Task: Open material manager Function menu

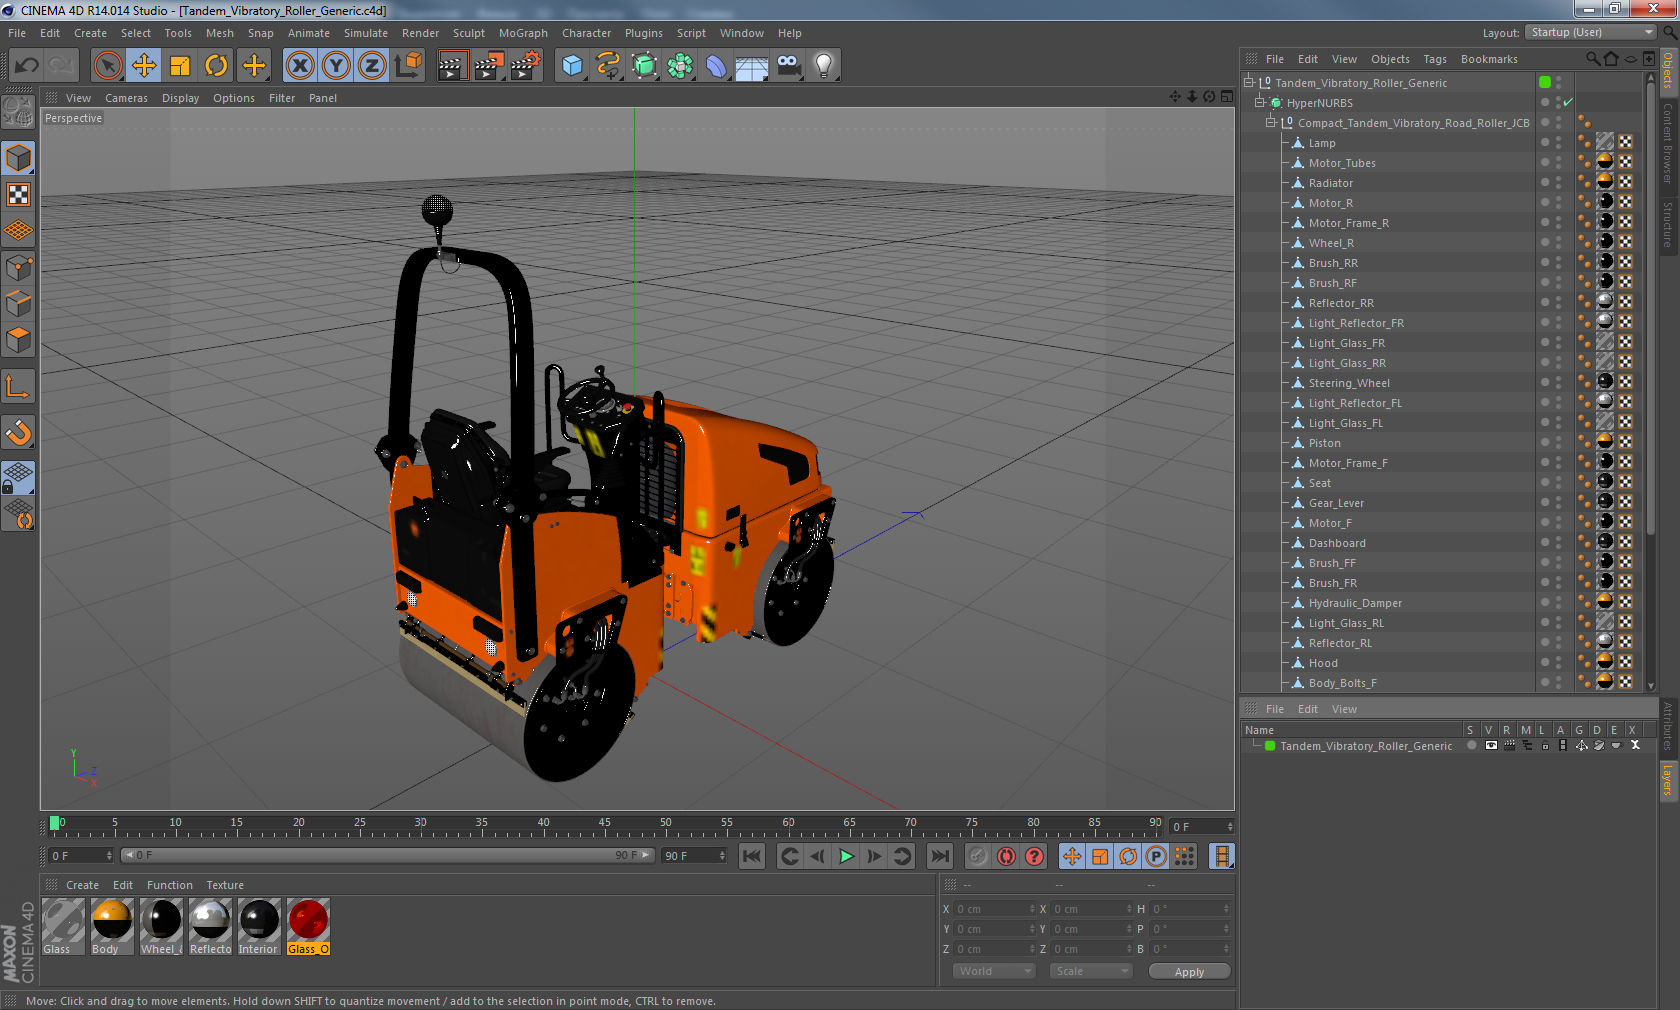Action: pos(170,885)
